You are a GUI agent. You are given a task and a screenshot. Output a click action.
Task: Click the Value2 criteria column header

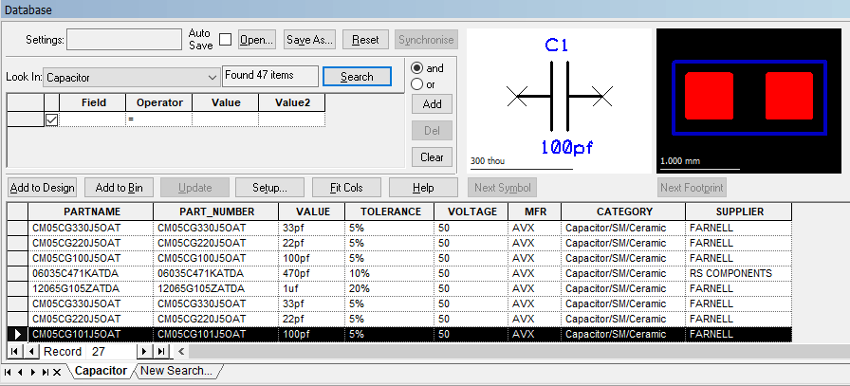[x=292, y=102]
